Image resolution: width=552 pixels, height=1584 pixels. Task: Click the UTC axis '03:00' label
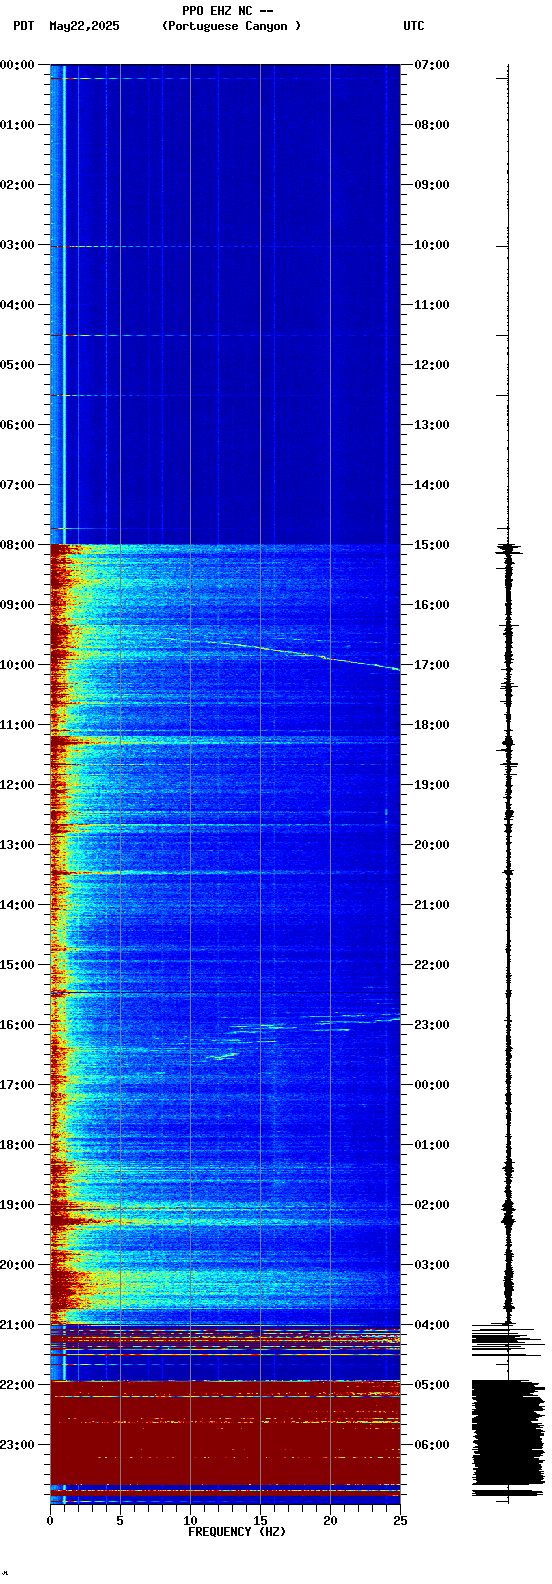click(432, 1265)
